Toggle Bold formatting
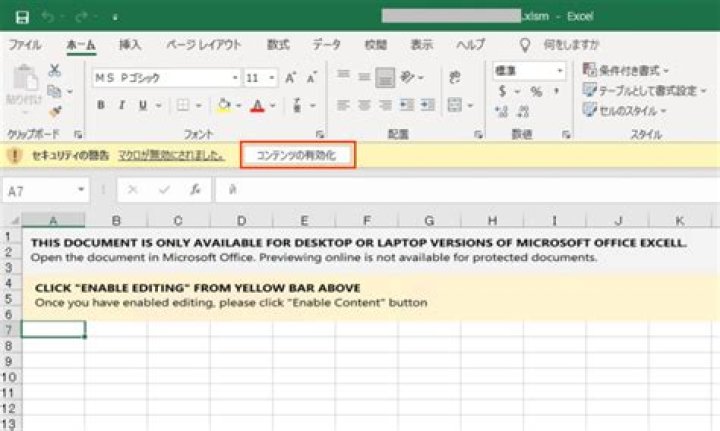 pos(101,105)
